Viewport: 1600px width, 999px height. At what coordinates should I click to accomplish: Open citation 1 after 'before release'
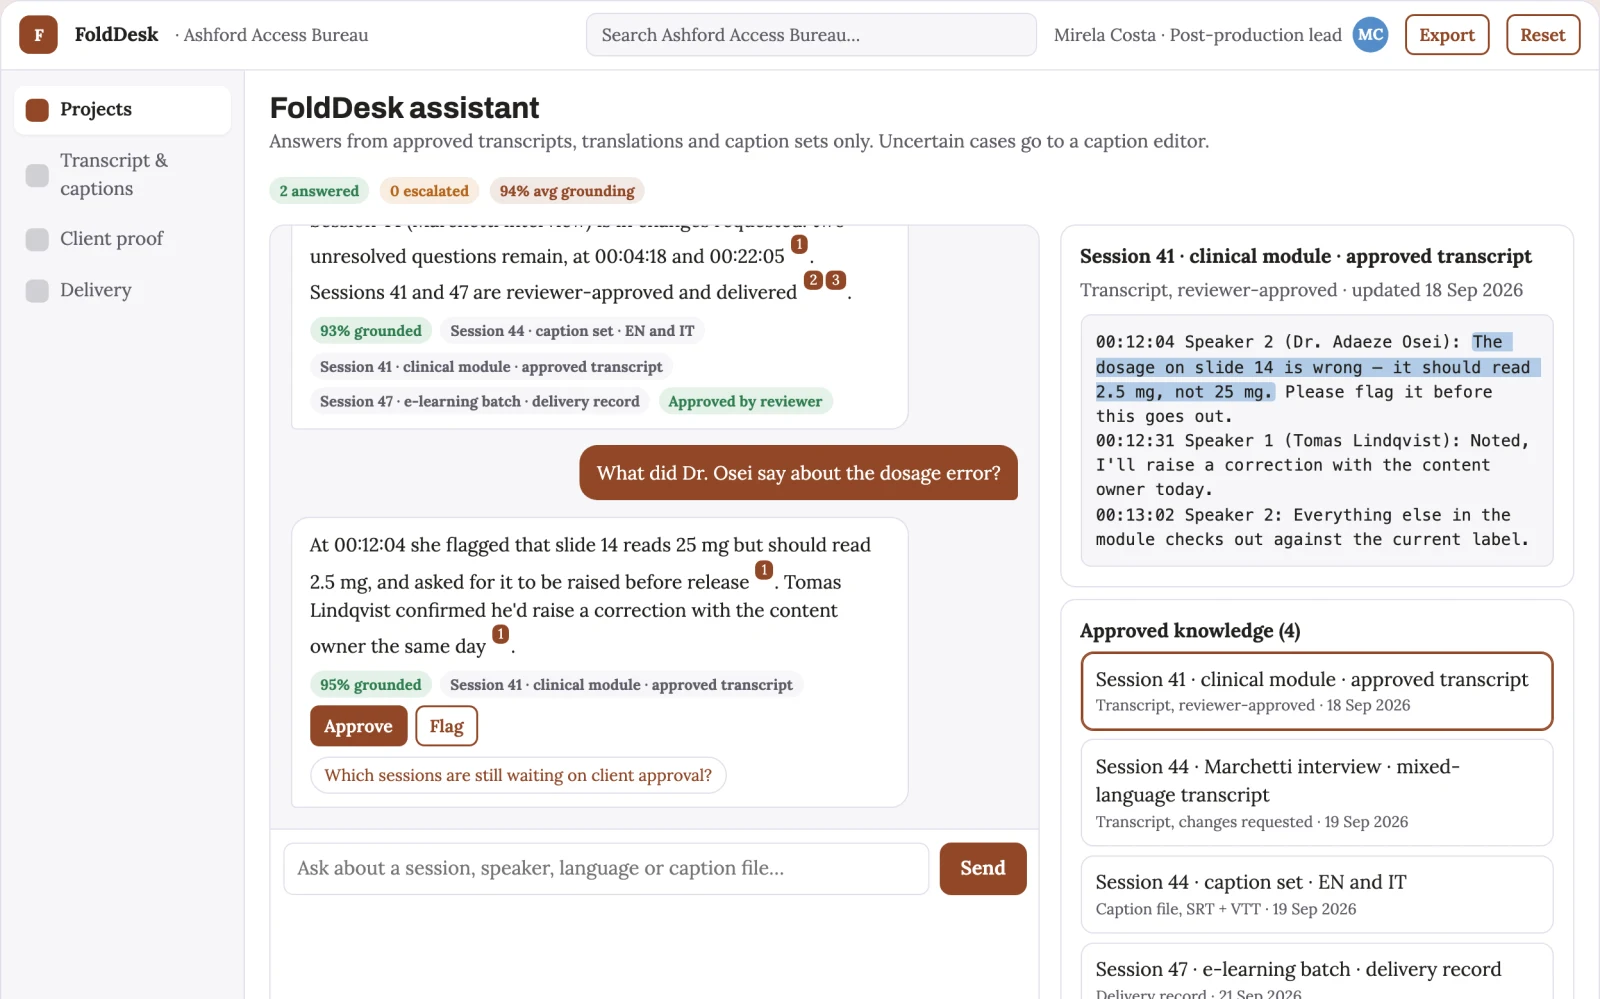pos(764,570)
